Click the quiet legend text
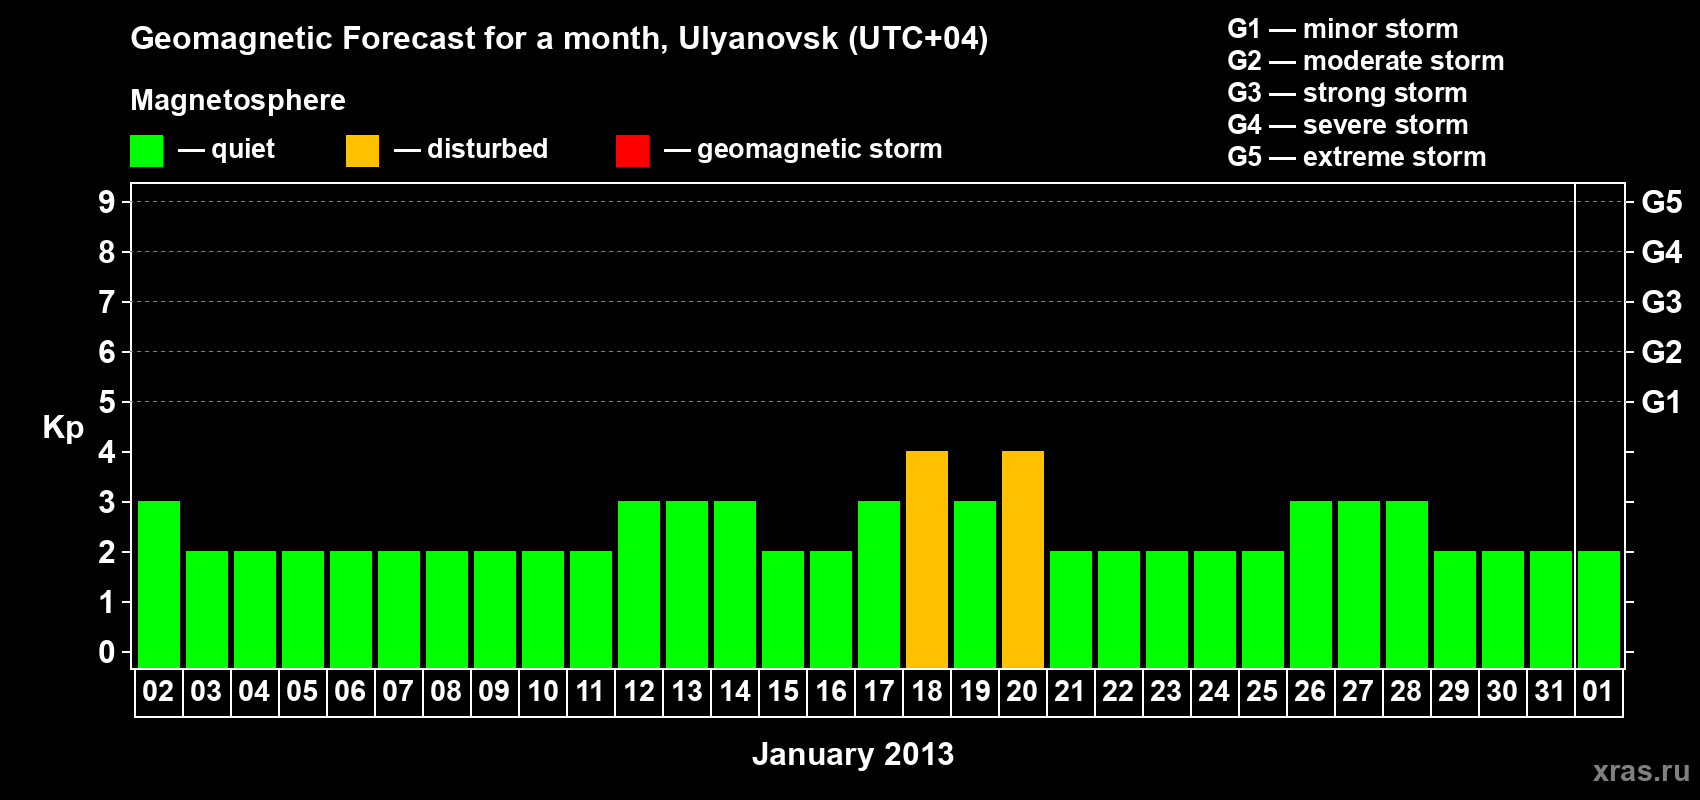This screenshot has width=1700, height=800. click(243, 150)
